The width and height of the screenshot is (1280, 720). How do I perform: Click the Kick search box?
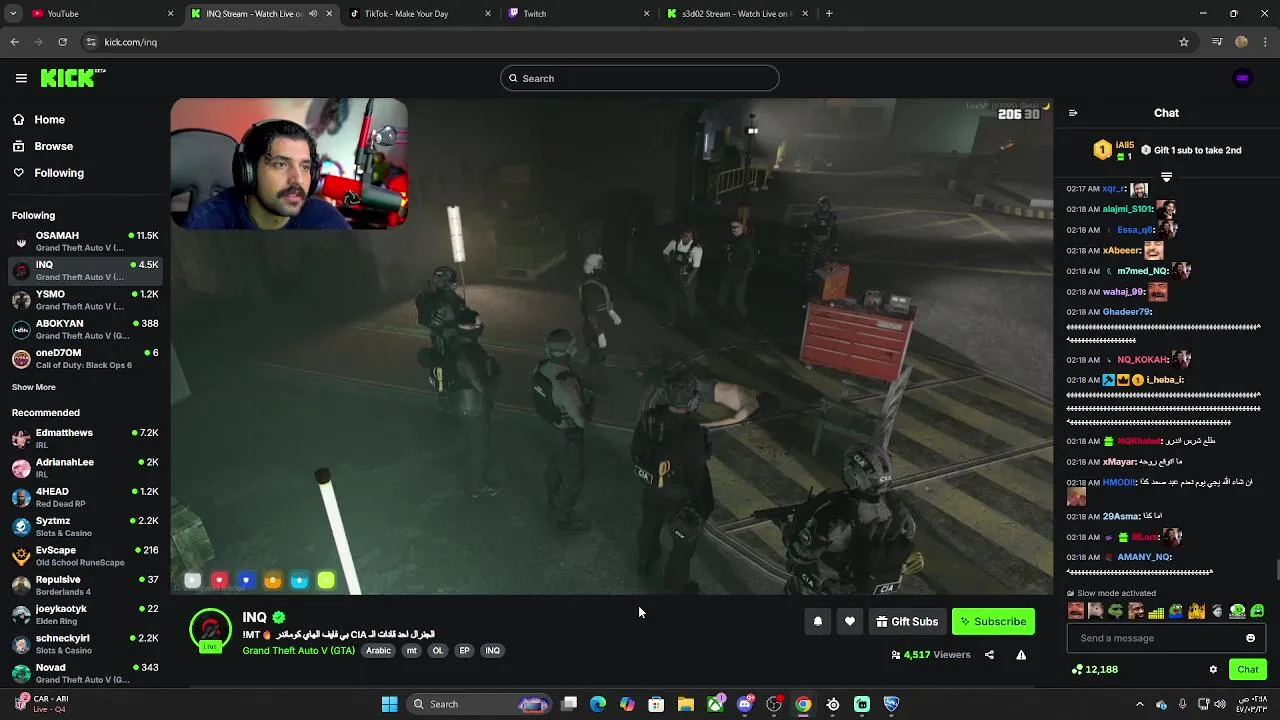pyautogui.click(x=640, y=78)
